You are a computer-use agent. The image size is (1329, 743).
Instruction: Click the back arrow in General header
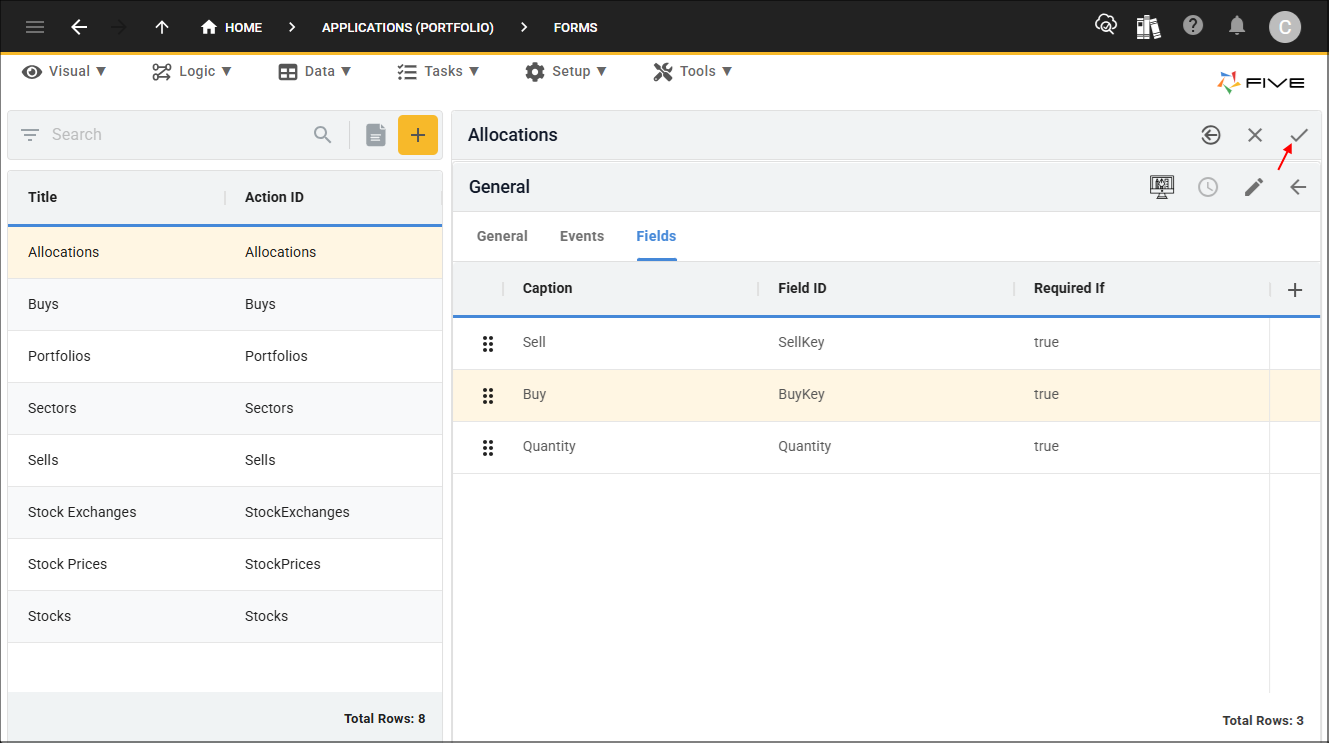pos(1298,187)
